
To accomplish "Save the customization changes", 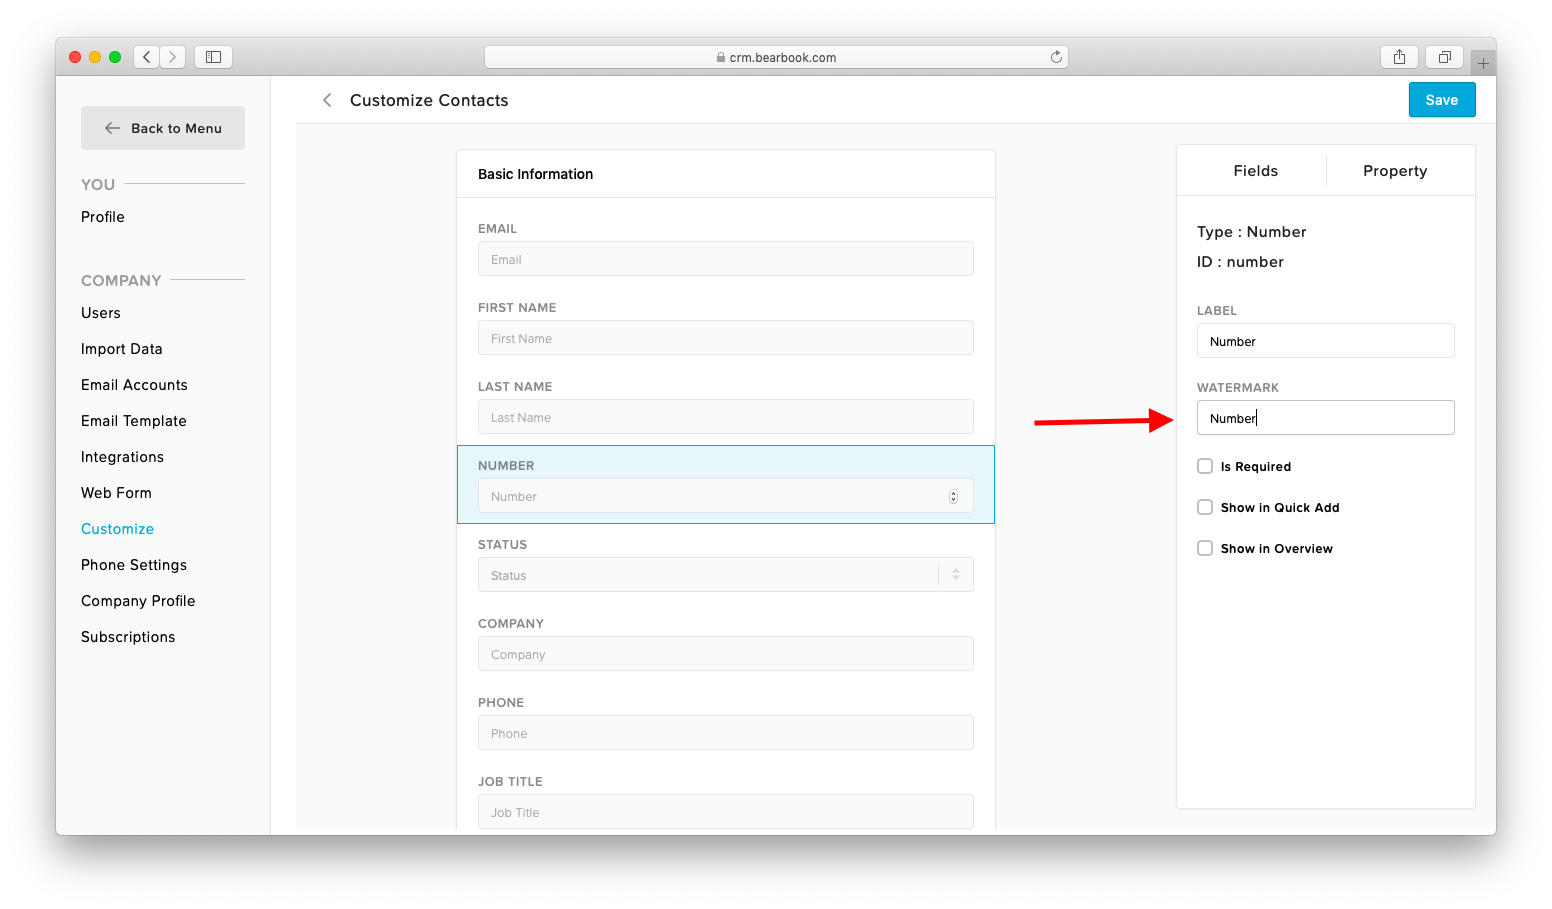I will [x=1441, y=100].
